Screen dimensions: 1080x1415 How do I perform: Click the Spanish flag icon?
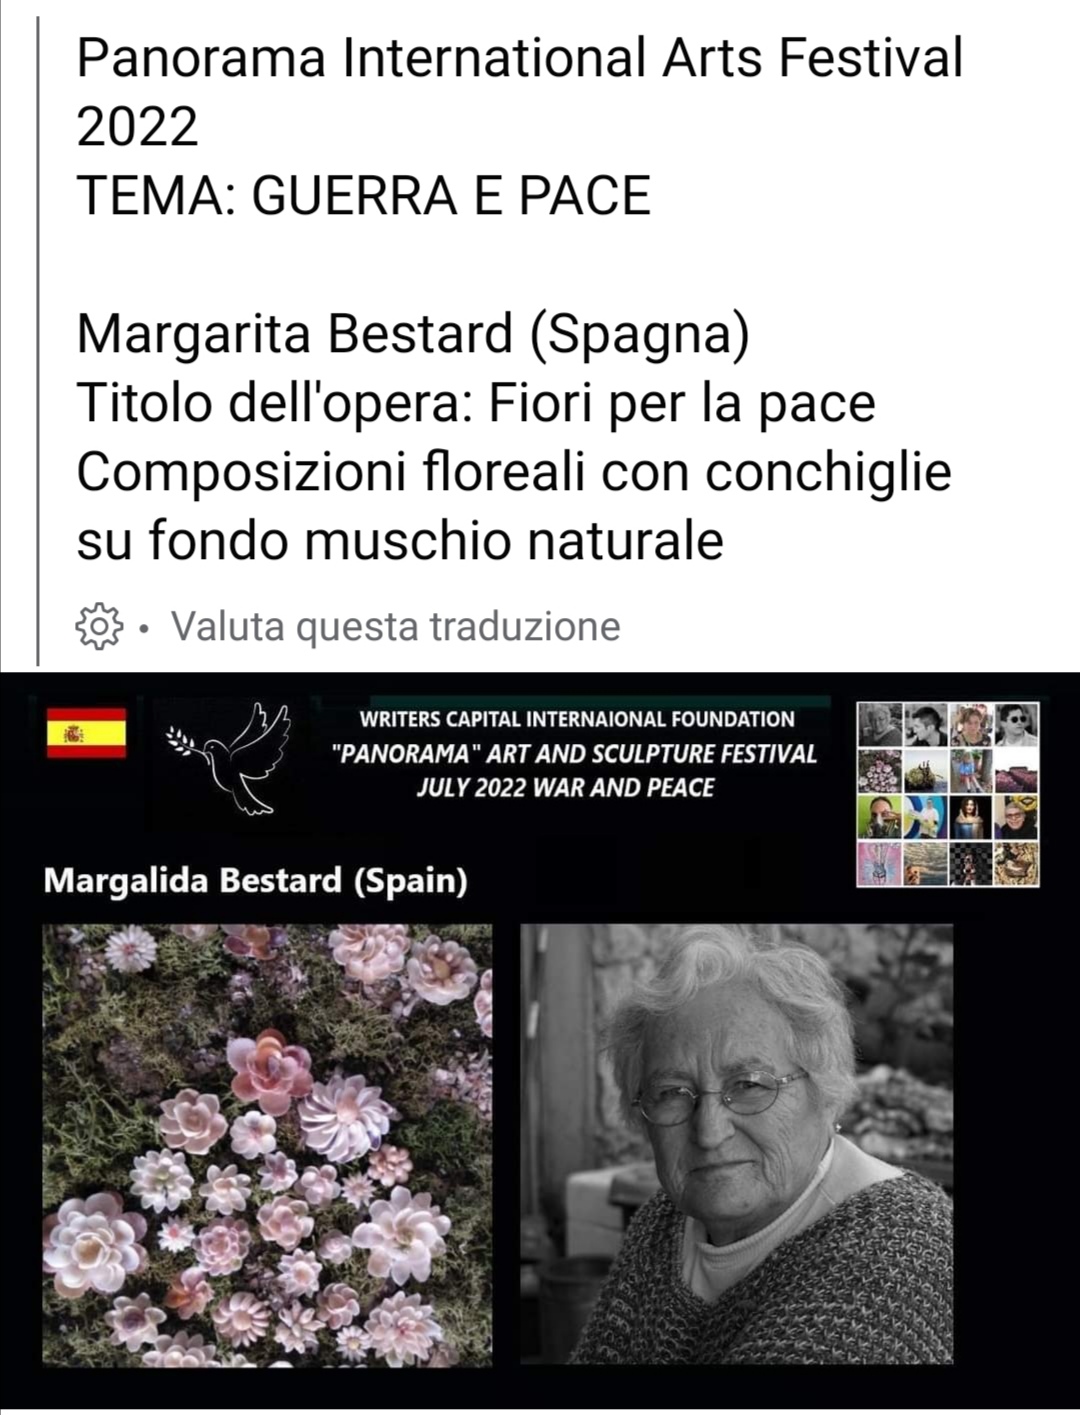coord(86,733)
